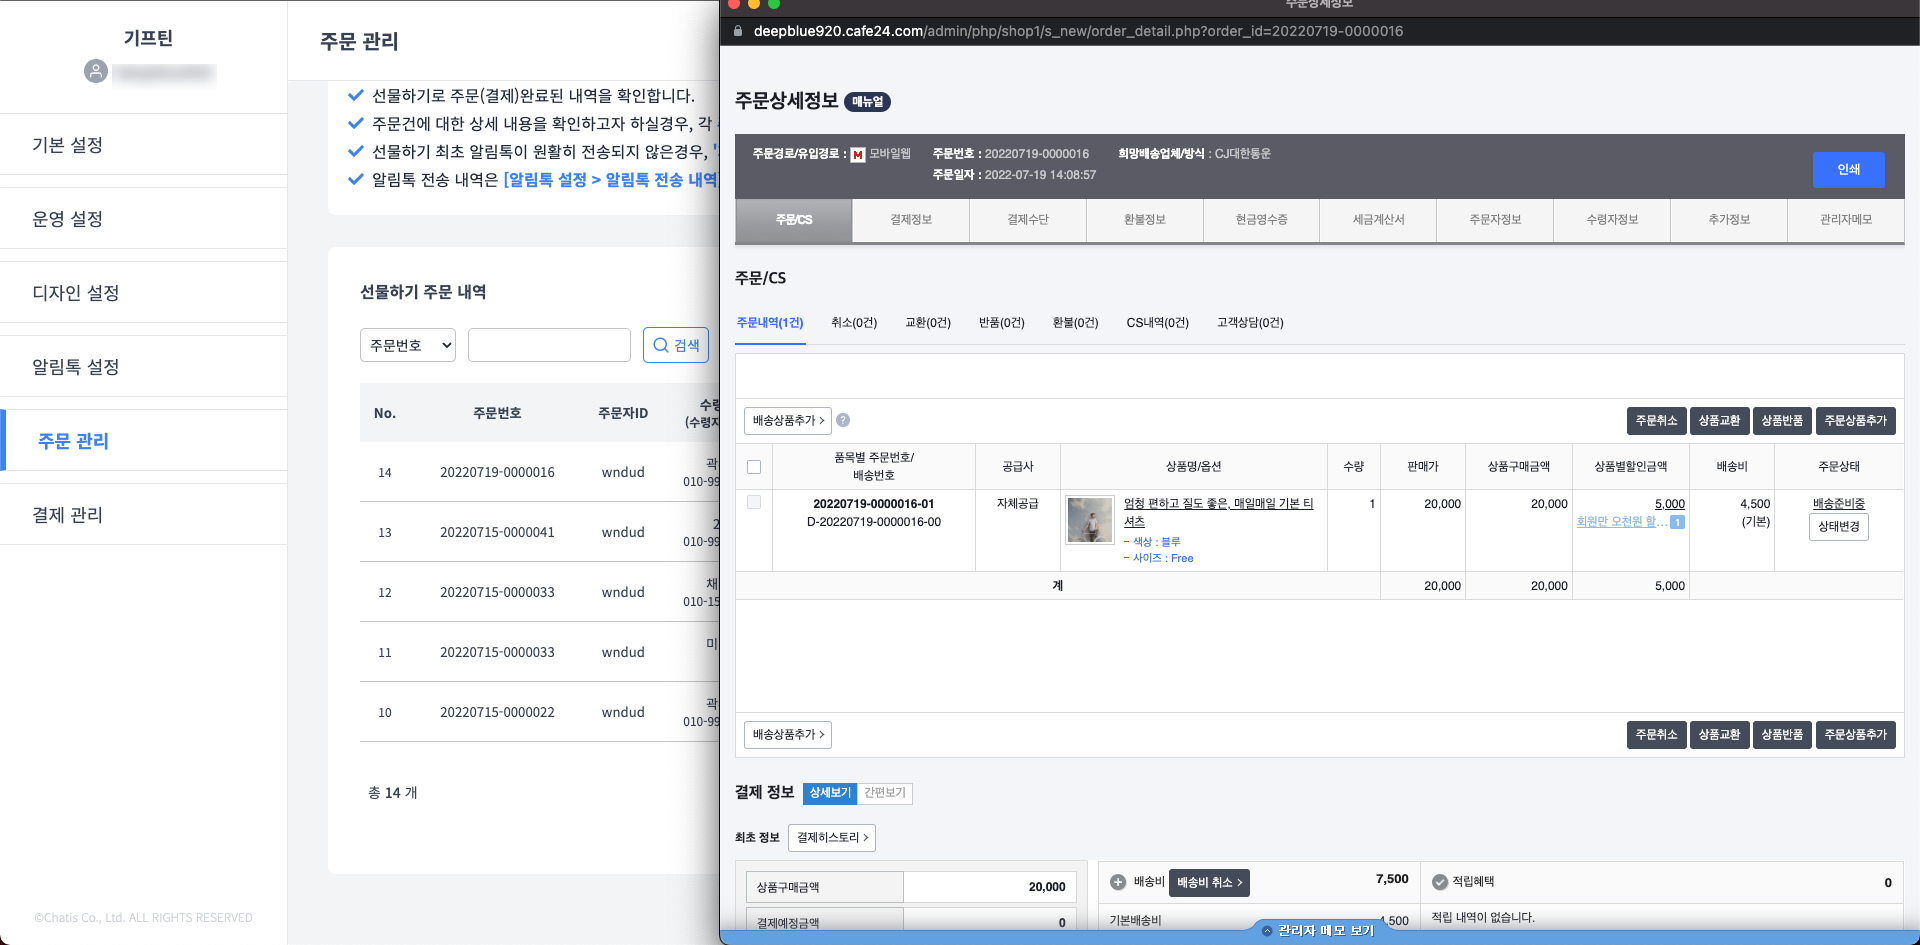
Task: Click the 매뉴얼 badge next to 주문상세정보
Action: 867,102
